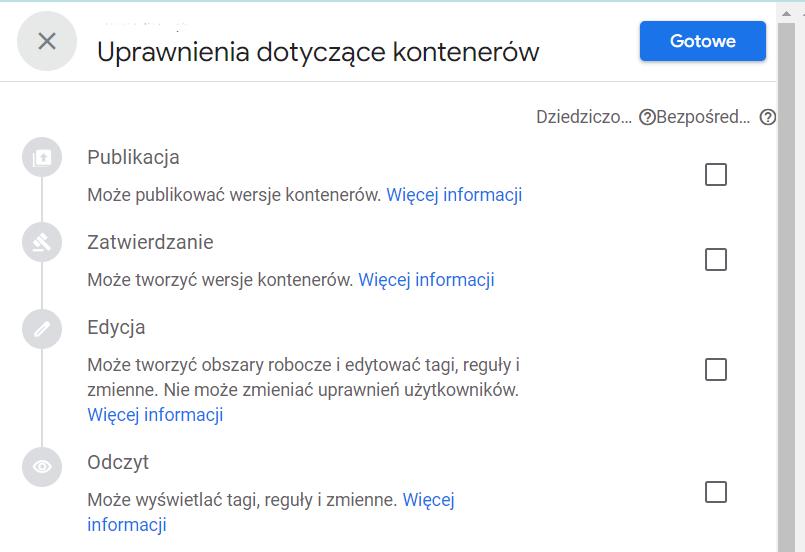Click the Zatwierdzanie gavel icon

coord(42,242)
